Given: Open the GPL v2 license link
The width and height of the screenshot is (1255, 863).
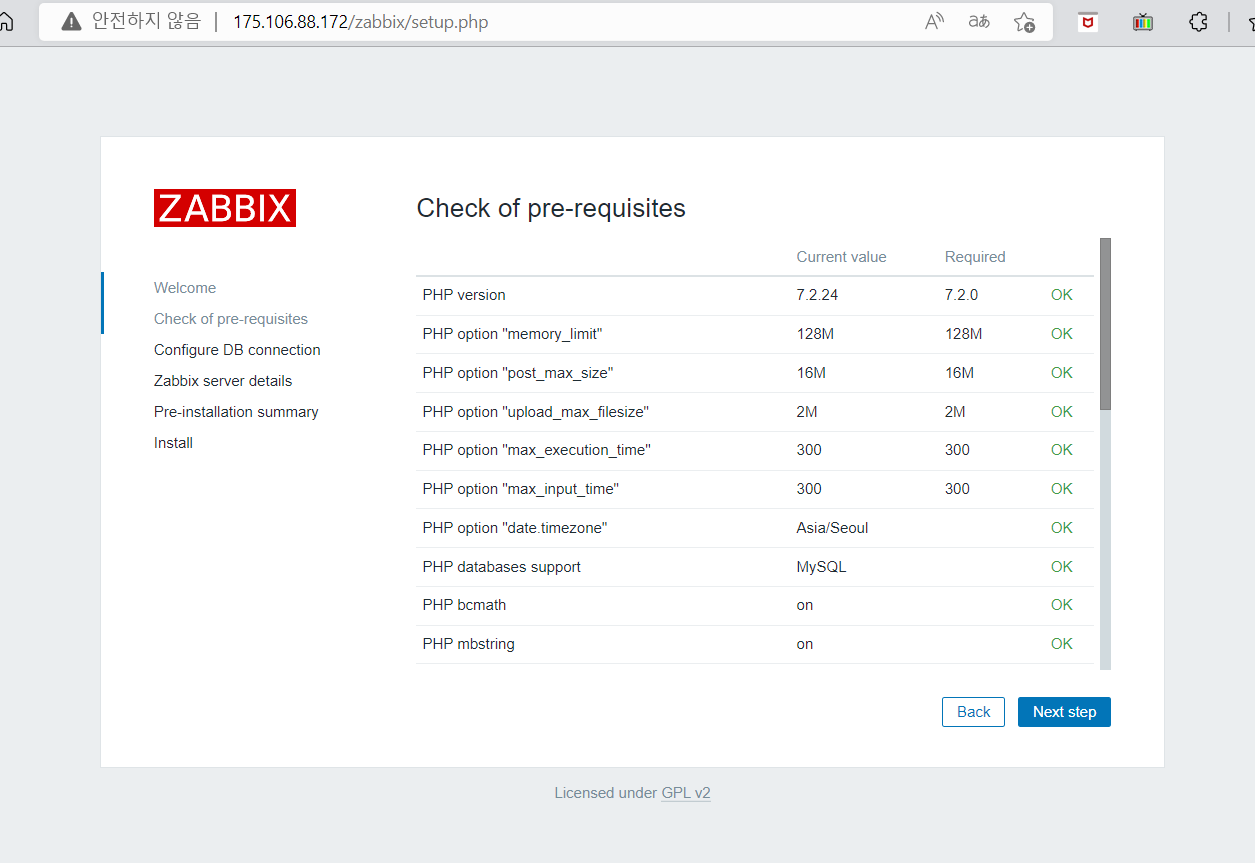Looking at the screenshot, I should pos(686,793).
